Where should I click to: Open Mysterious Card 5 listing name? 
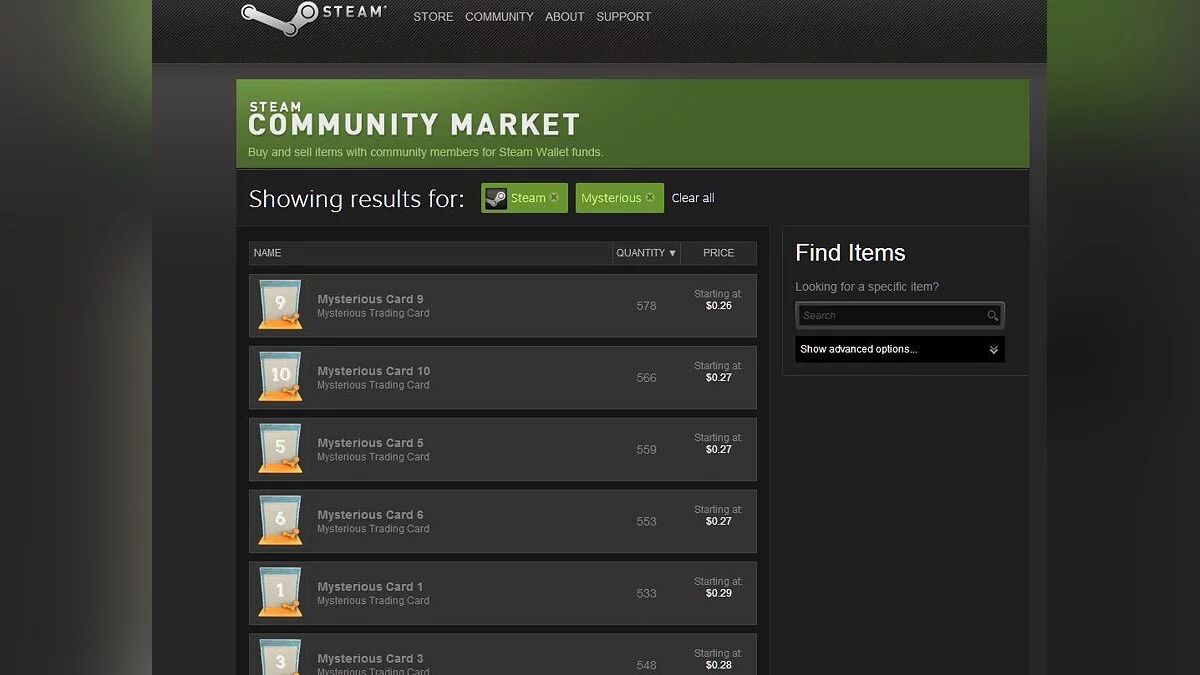tap(370, 443)
